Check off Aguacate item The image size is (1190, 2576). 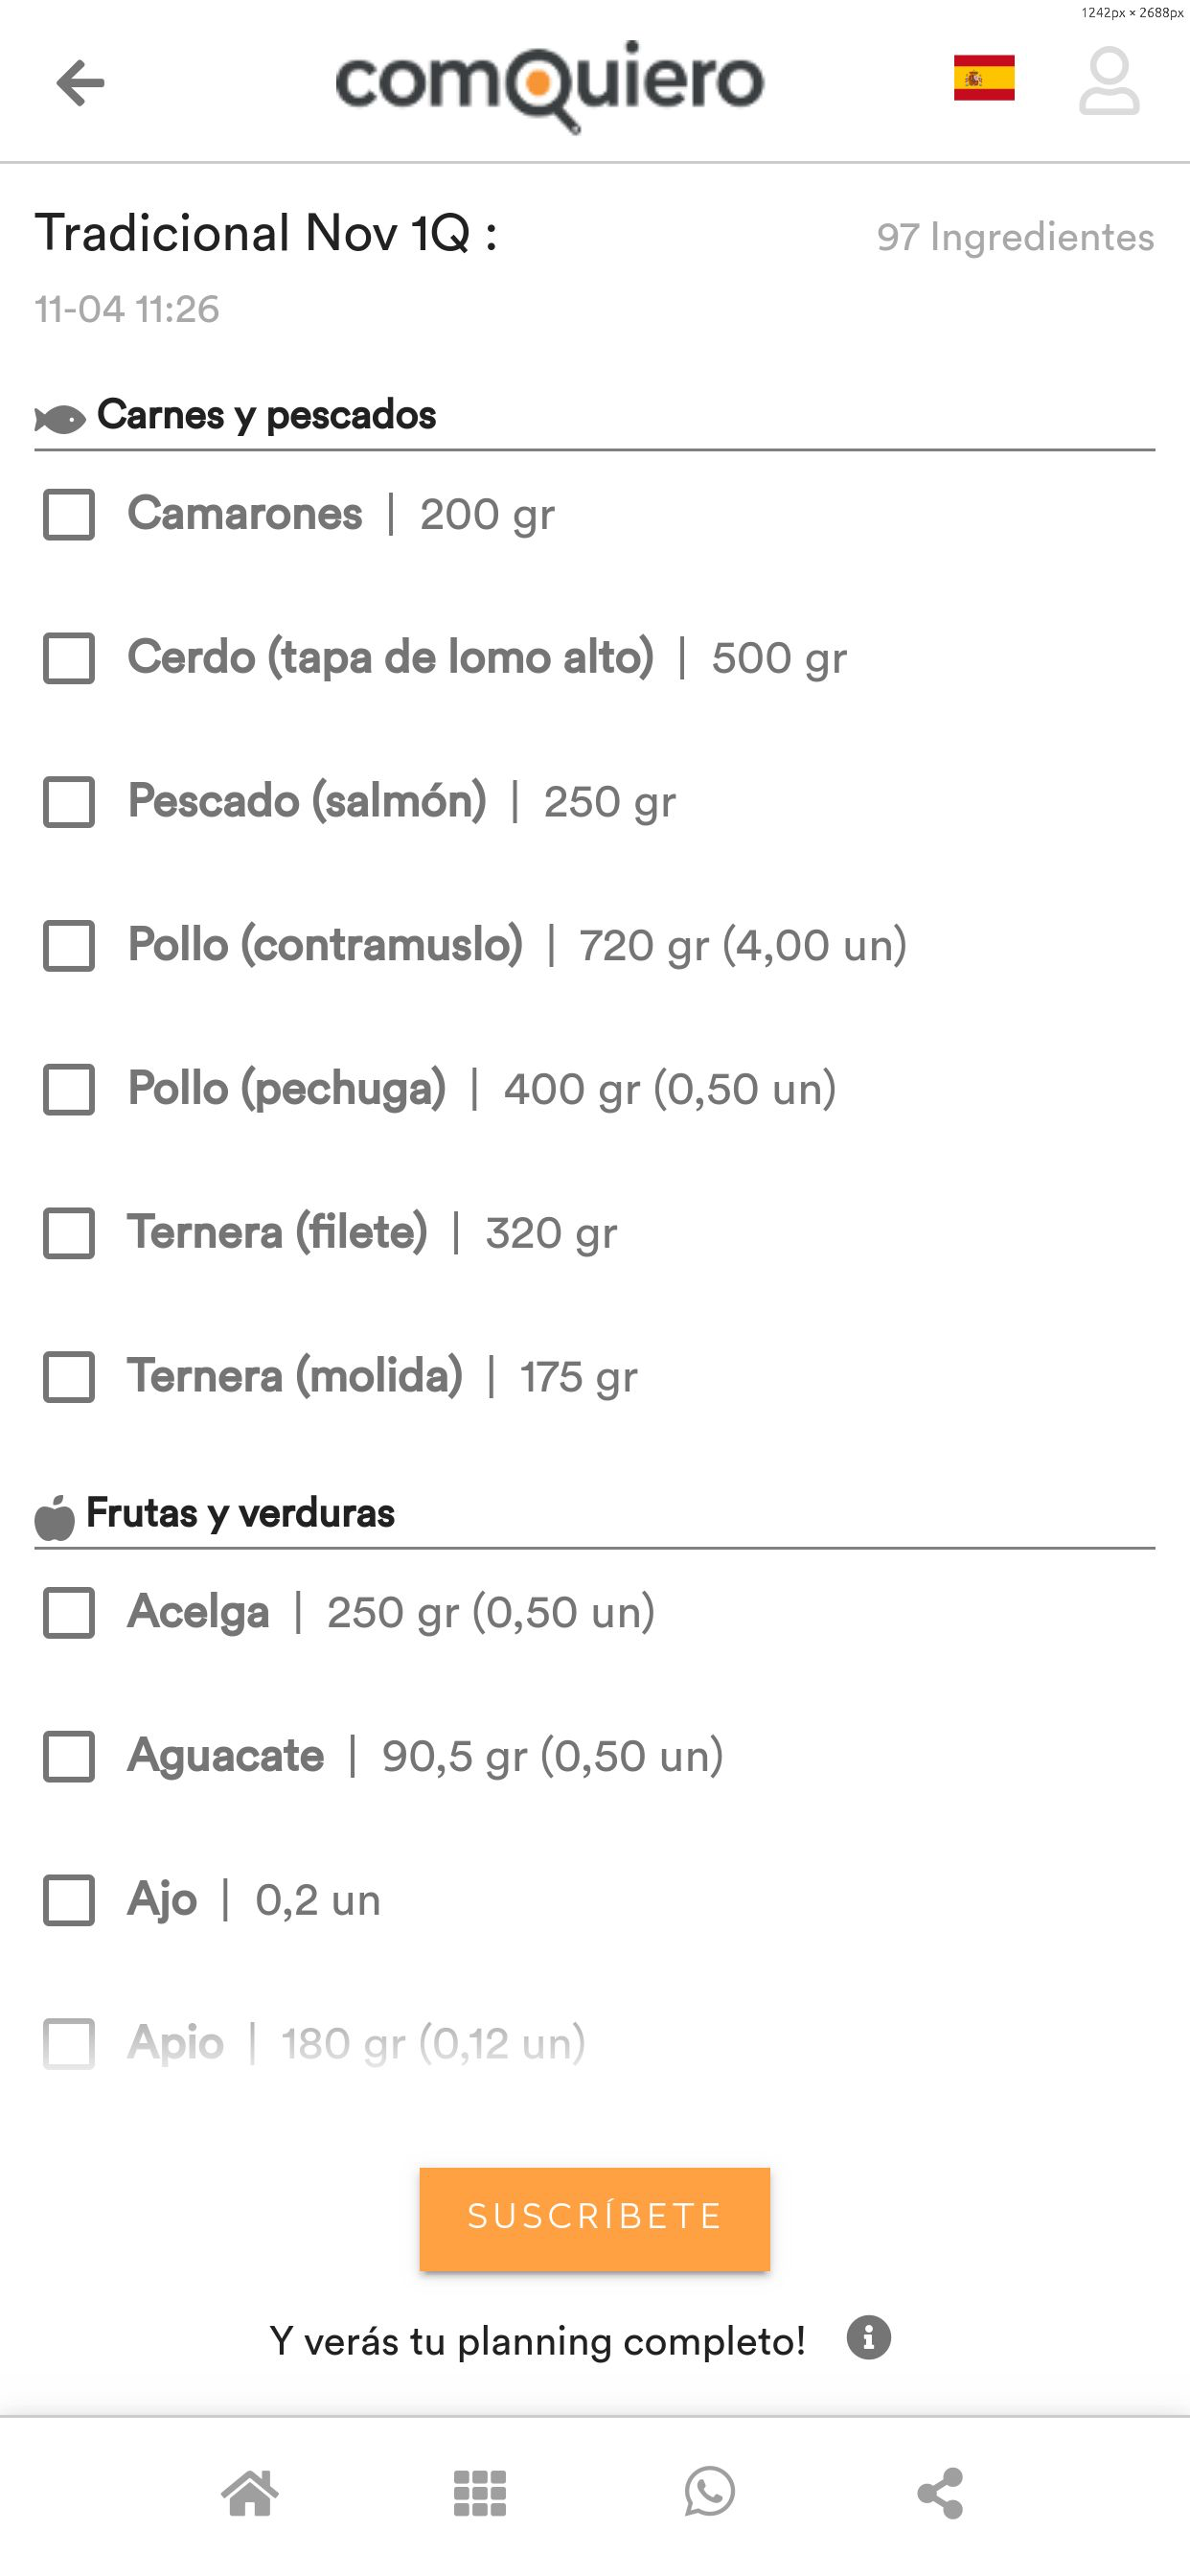tap(69, 1756)
